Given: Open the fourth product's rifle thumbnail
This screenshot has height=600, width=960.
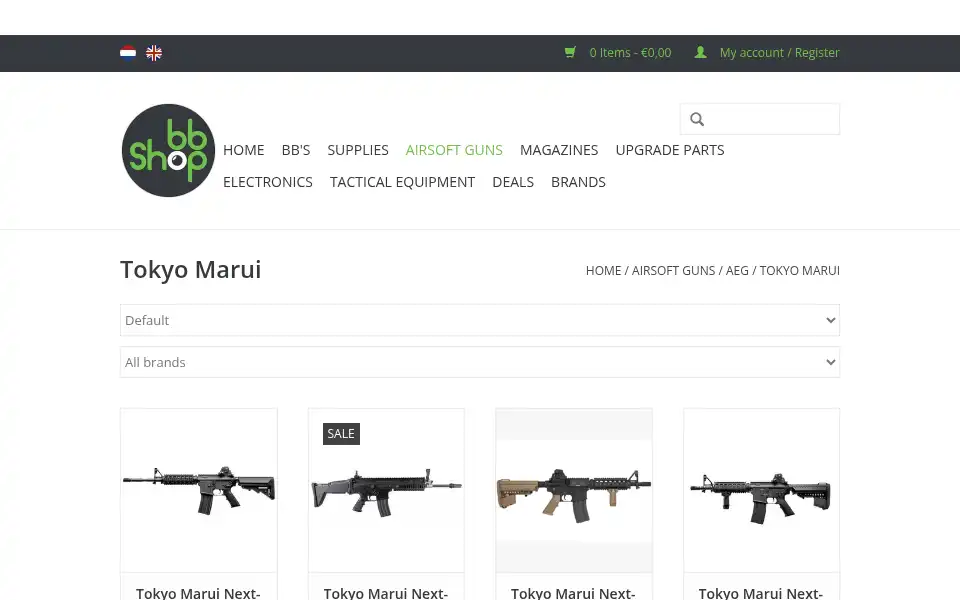Looking at the screenshot, I should click(x=762, y=490).
